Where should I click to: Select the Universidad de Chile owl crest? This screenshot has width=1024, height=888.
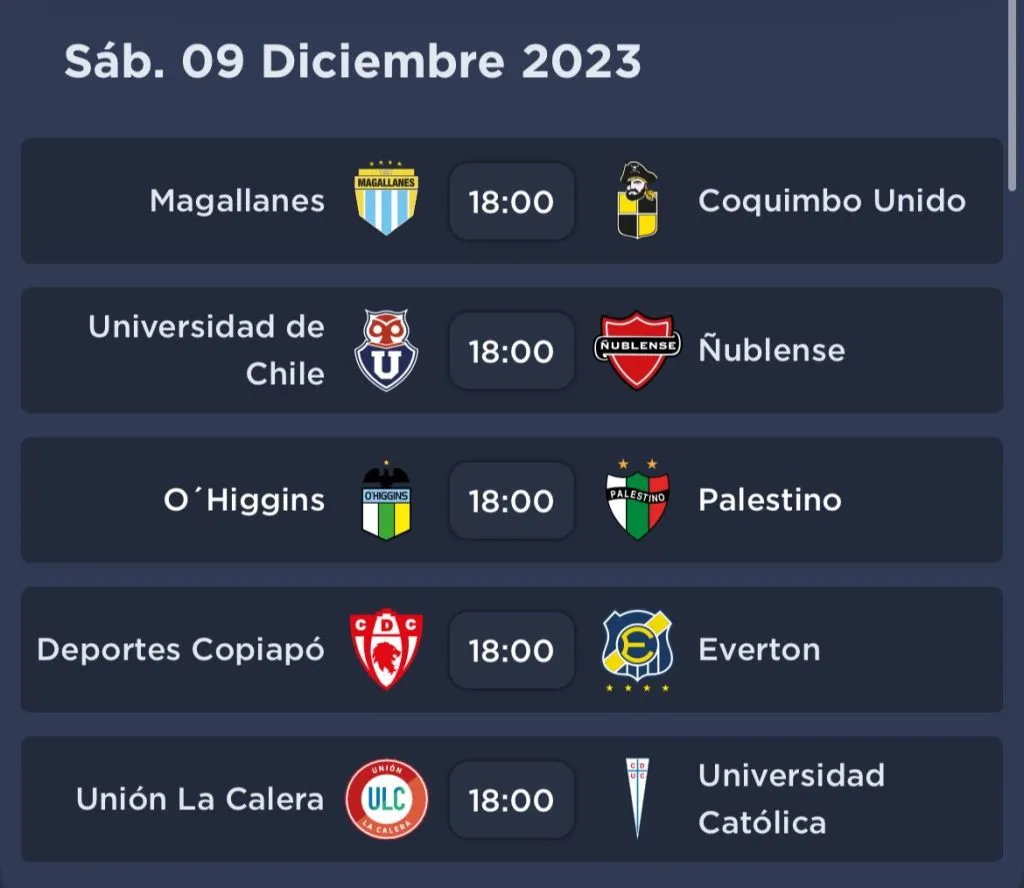[x=387, y=350]
